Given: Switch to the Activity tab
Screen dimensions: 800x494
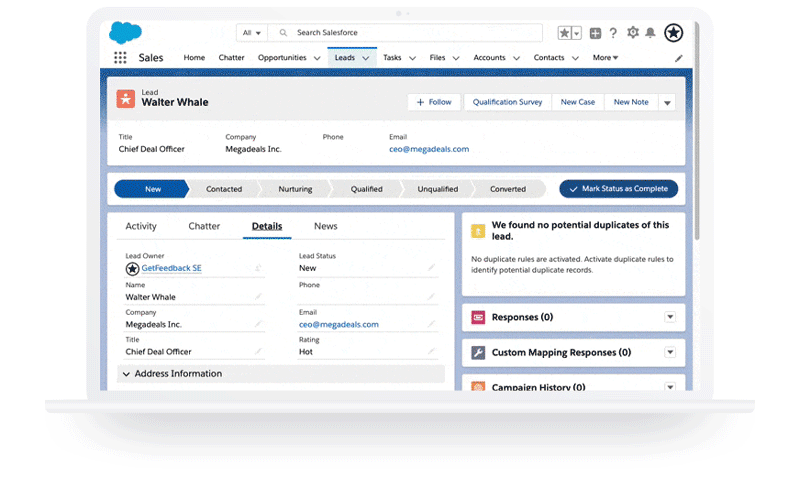Looking at the screenshot, I should click(141, 226).
